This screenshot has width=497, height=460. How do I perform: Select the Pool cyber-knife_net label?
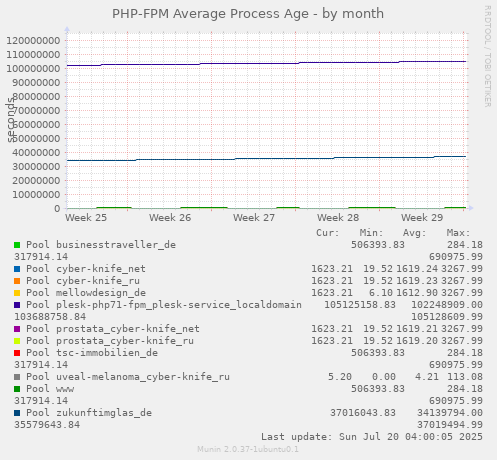[x=86, y=269]
